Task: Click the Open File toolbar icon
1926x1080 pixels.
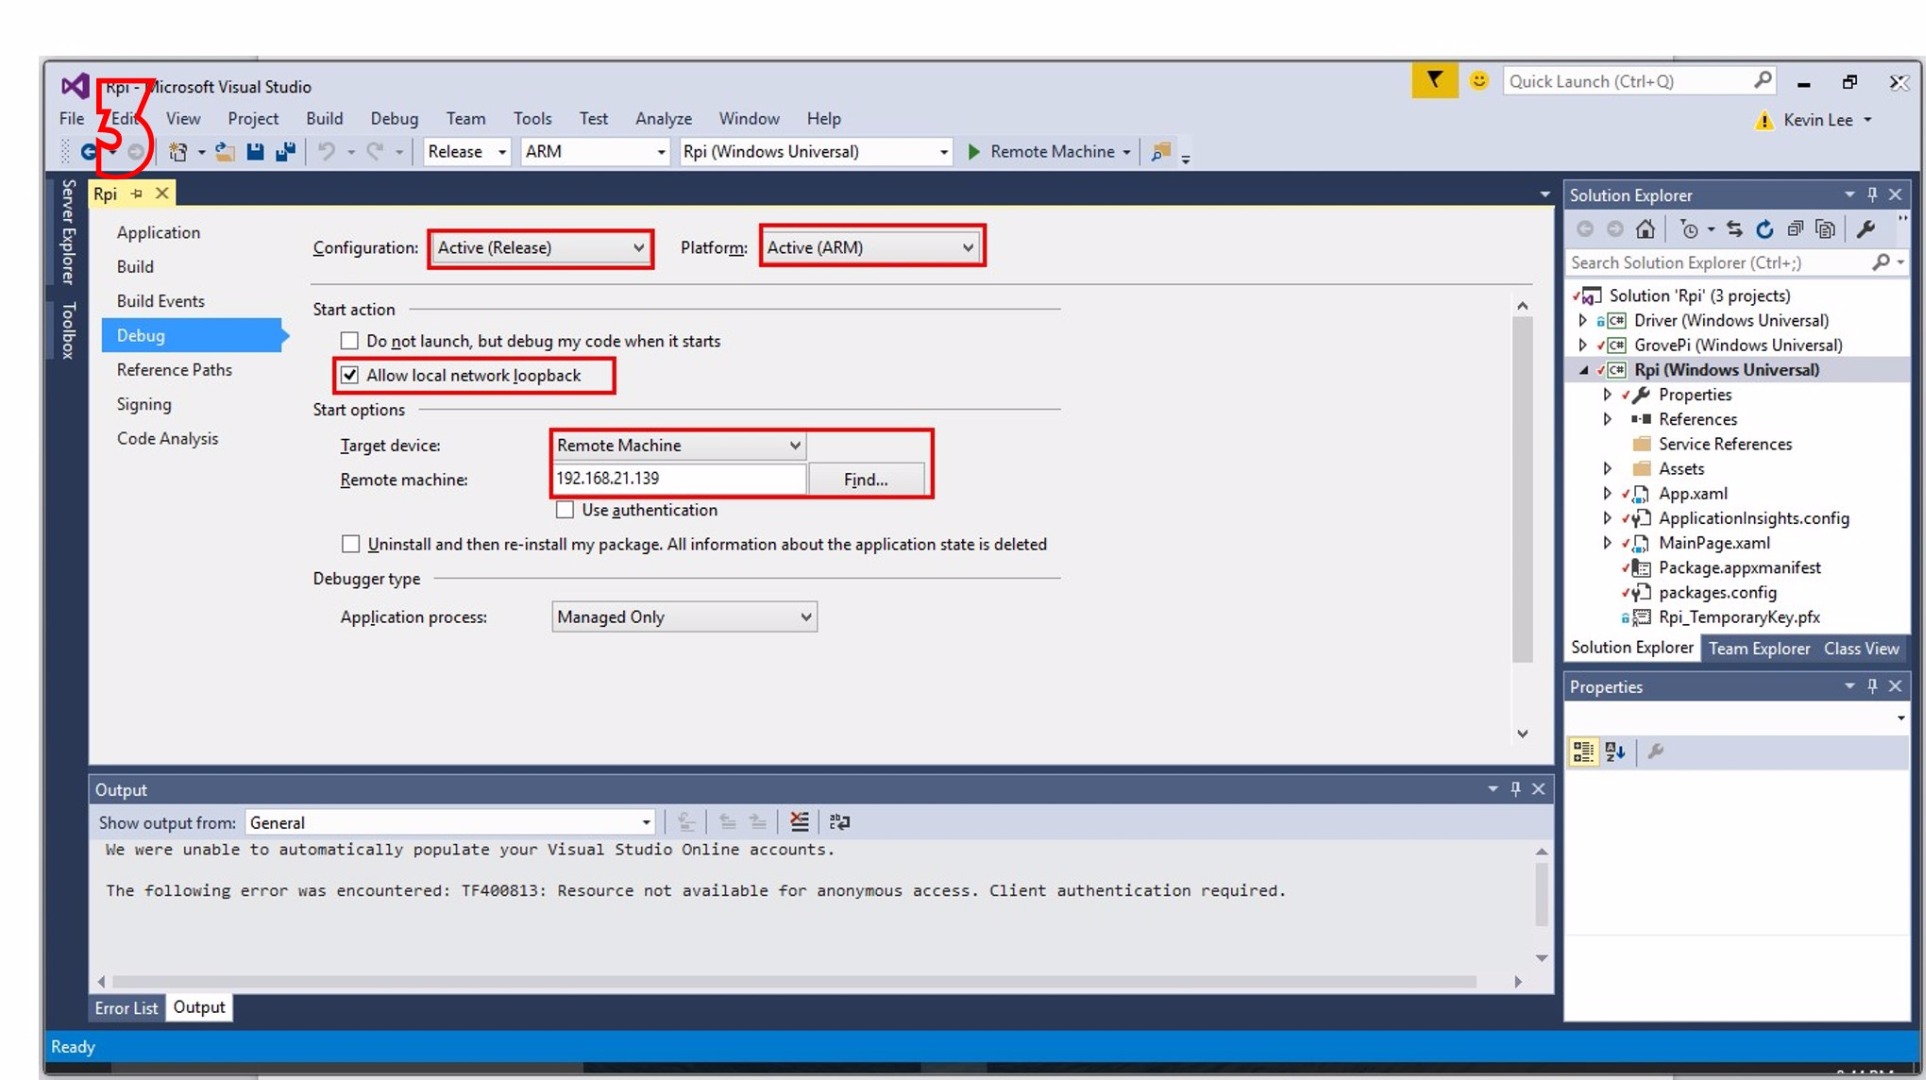Action: (x=225, y=152)
